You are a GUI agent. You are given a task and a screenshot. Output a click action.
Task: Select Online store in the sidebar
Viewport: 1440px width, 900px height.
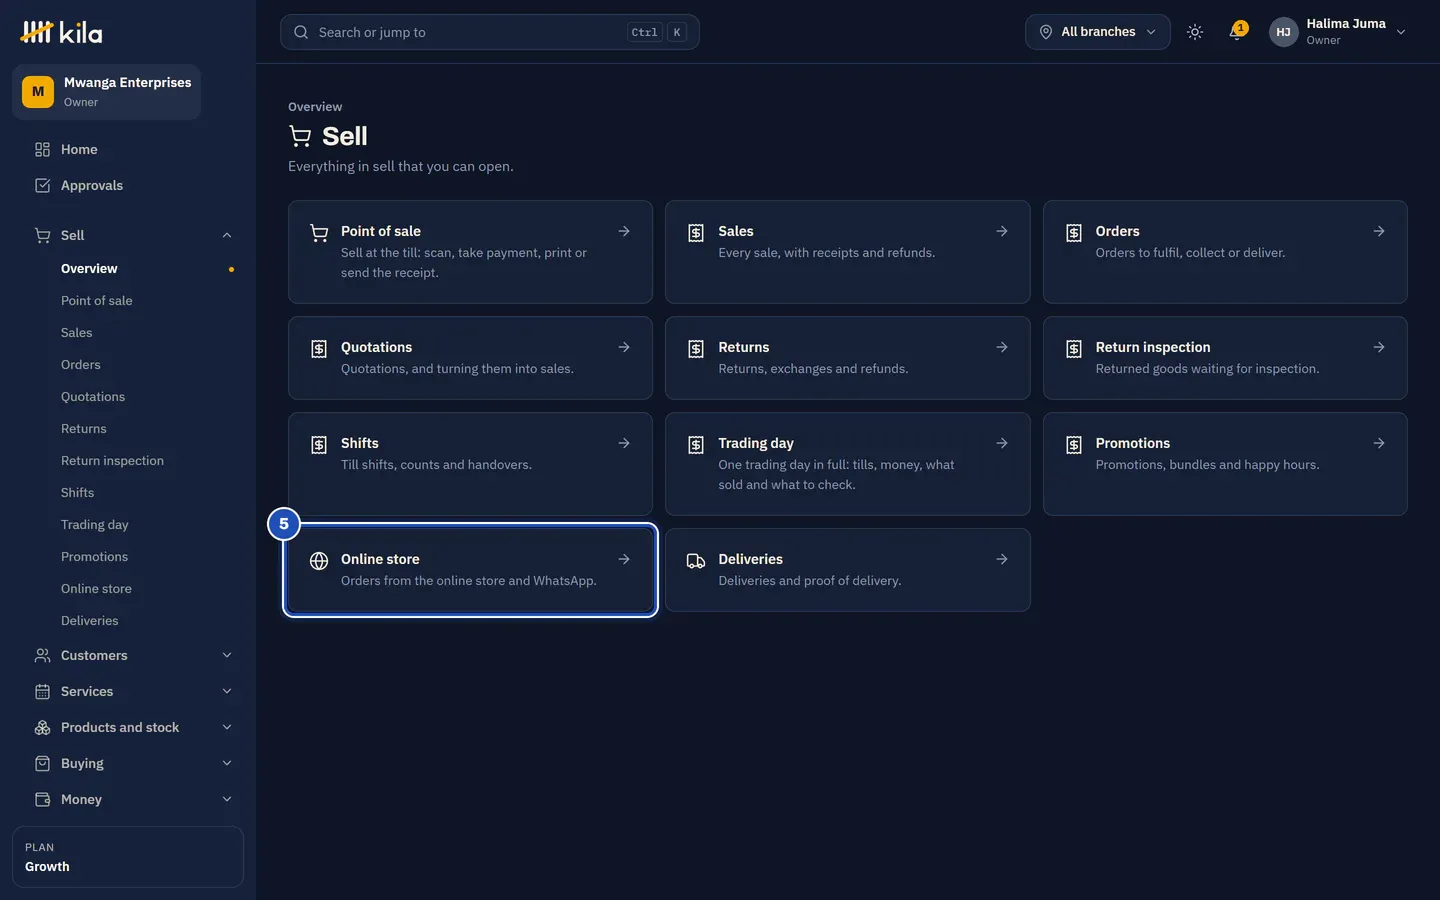(x=96, y=588)
